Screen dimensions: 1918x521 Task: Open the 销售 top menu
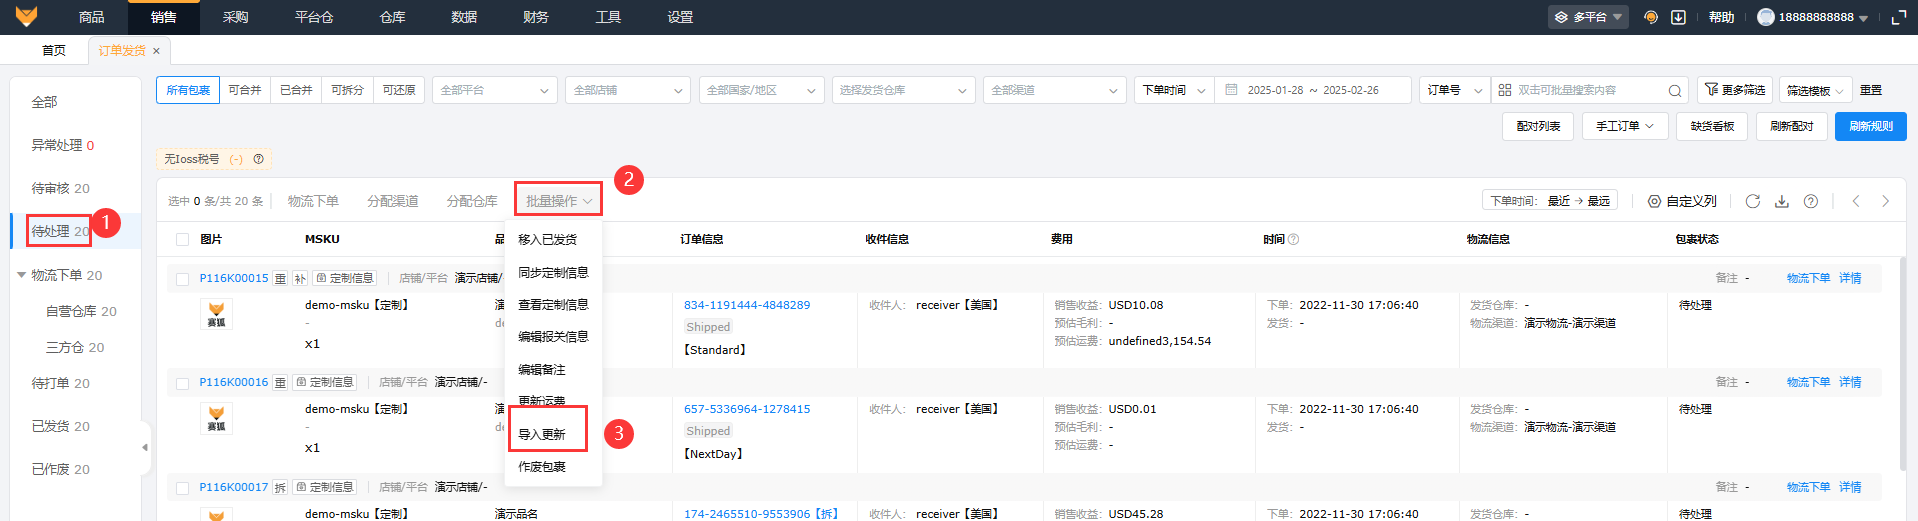(164, 17)
